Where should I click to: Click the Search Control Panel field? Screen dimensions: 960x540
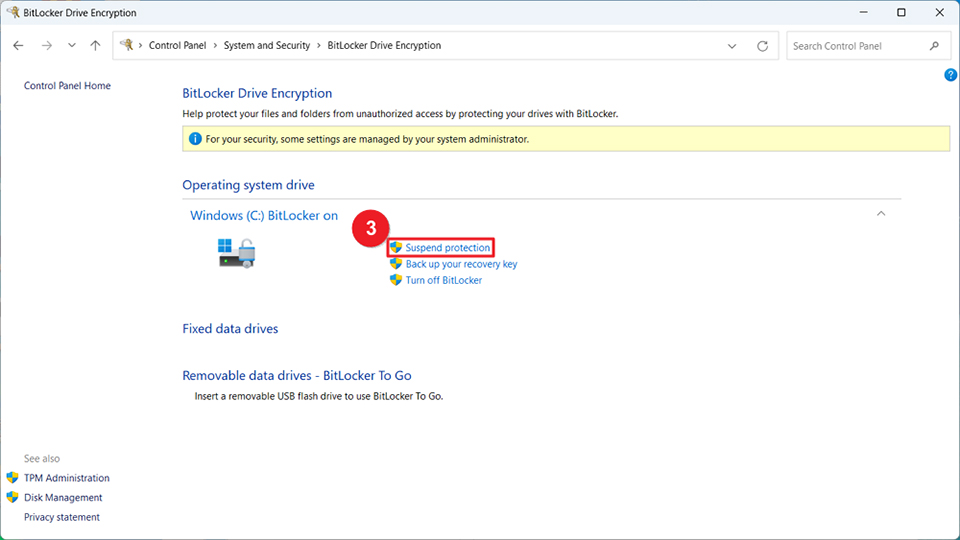click(855, 46)
